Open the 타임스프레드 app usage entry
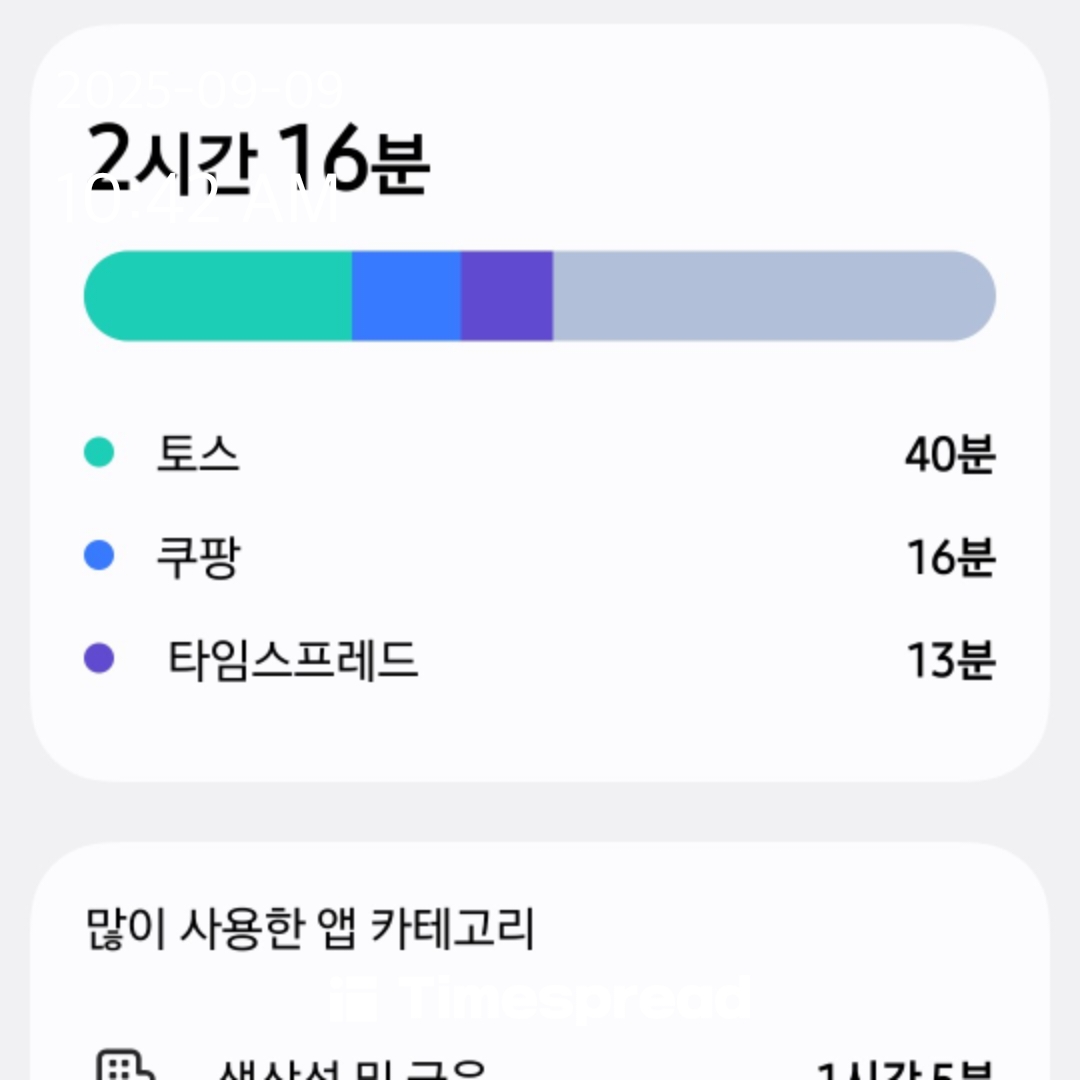Viewport: 1080px width, 1080px height. point(539,660)
